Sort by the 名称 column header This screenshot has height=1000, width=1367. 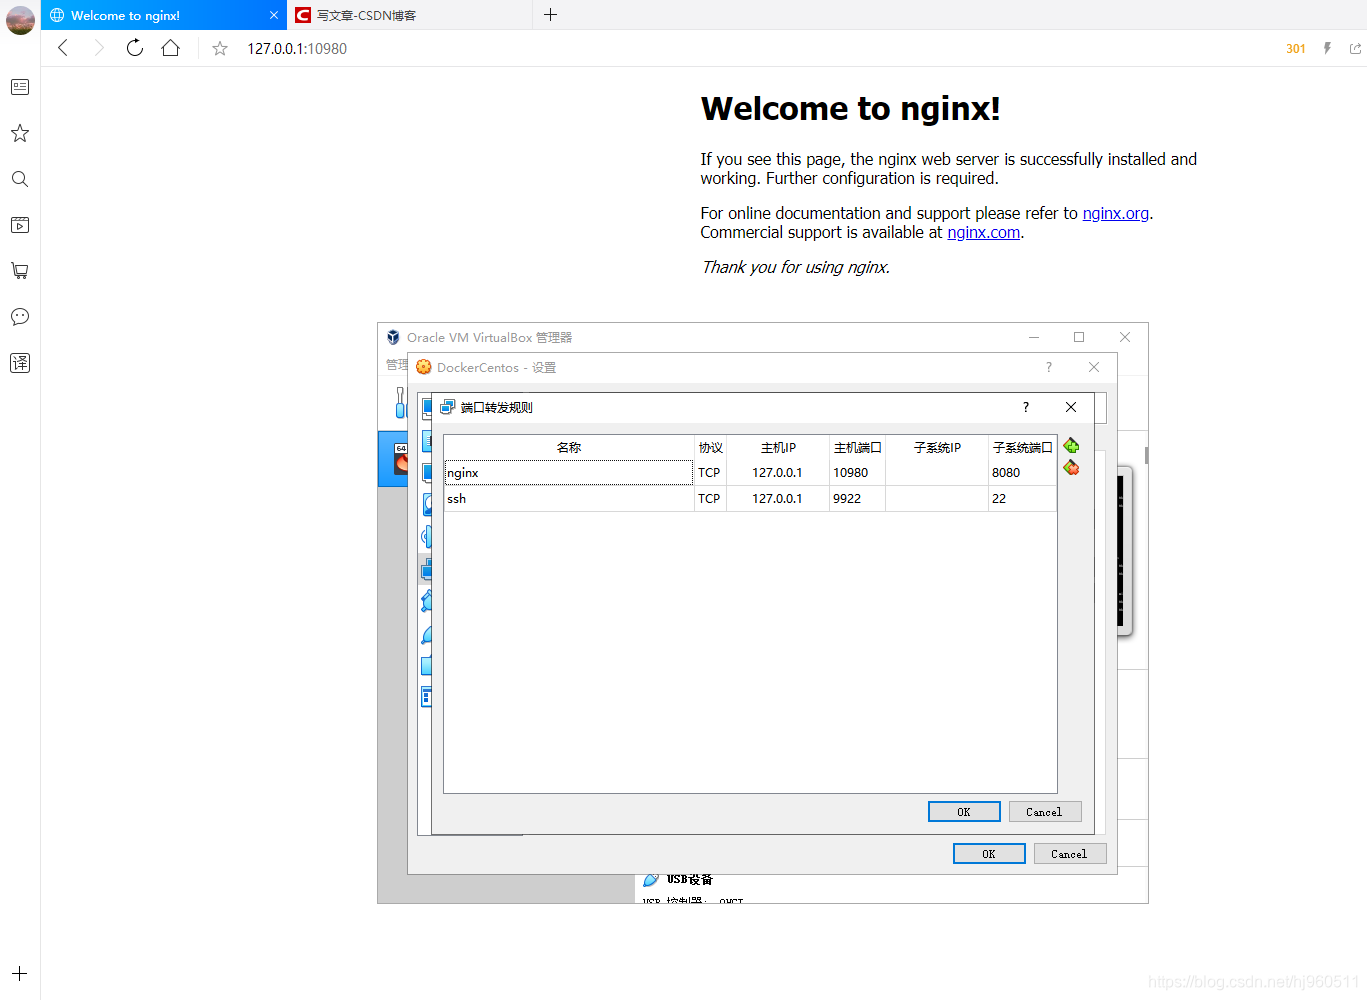tap(569, 447)
